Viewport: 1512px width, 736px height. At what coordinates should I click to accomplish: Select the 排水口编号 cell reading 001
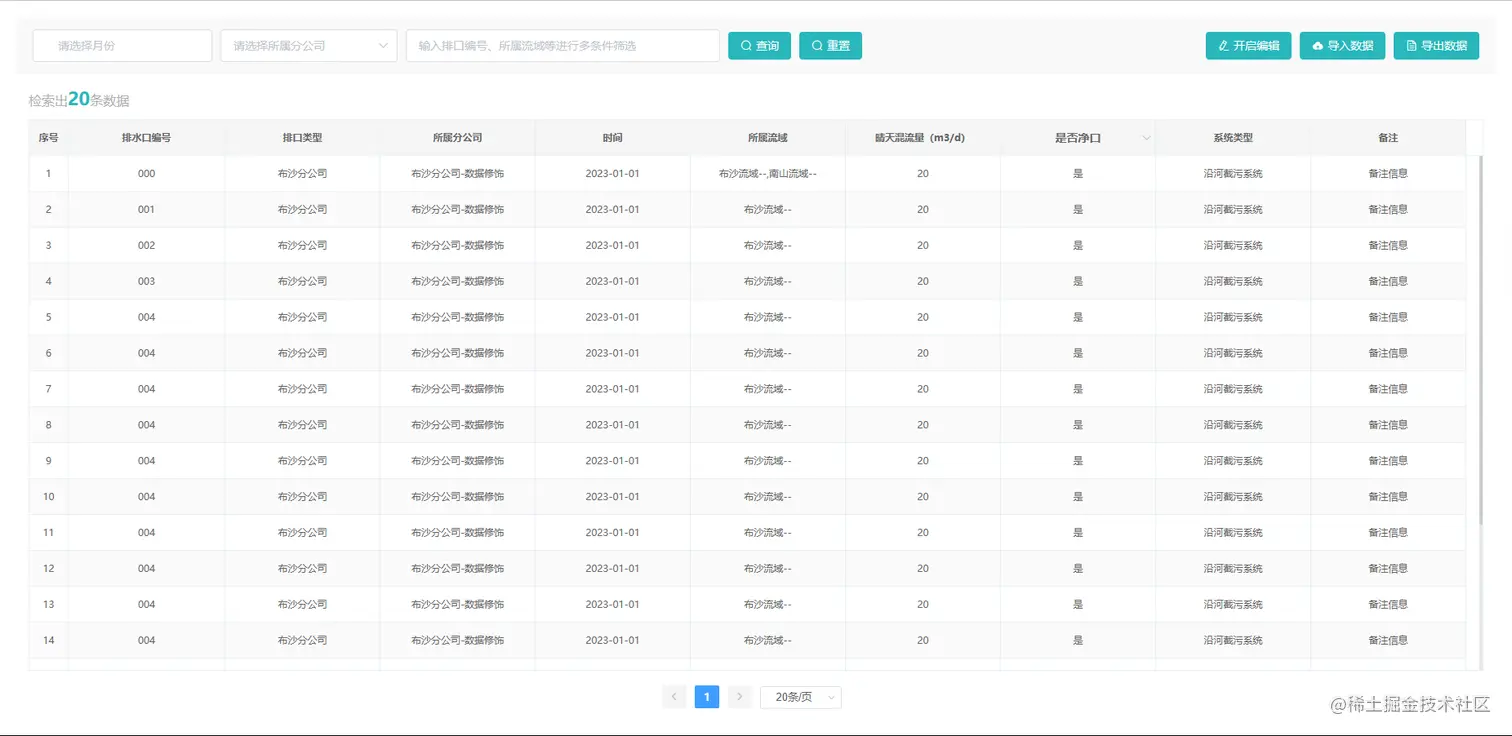coord(146,210)
